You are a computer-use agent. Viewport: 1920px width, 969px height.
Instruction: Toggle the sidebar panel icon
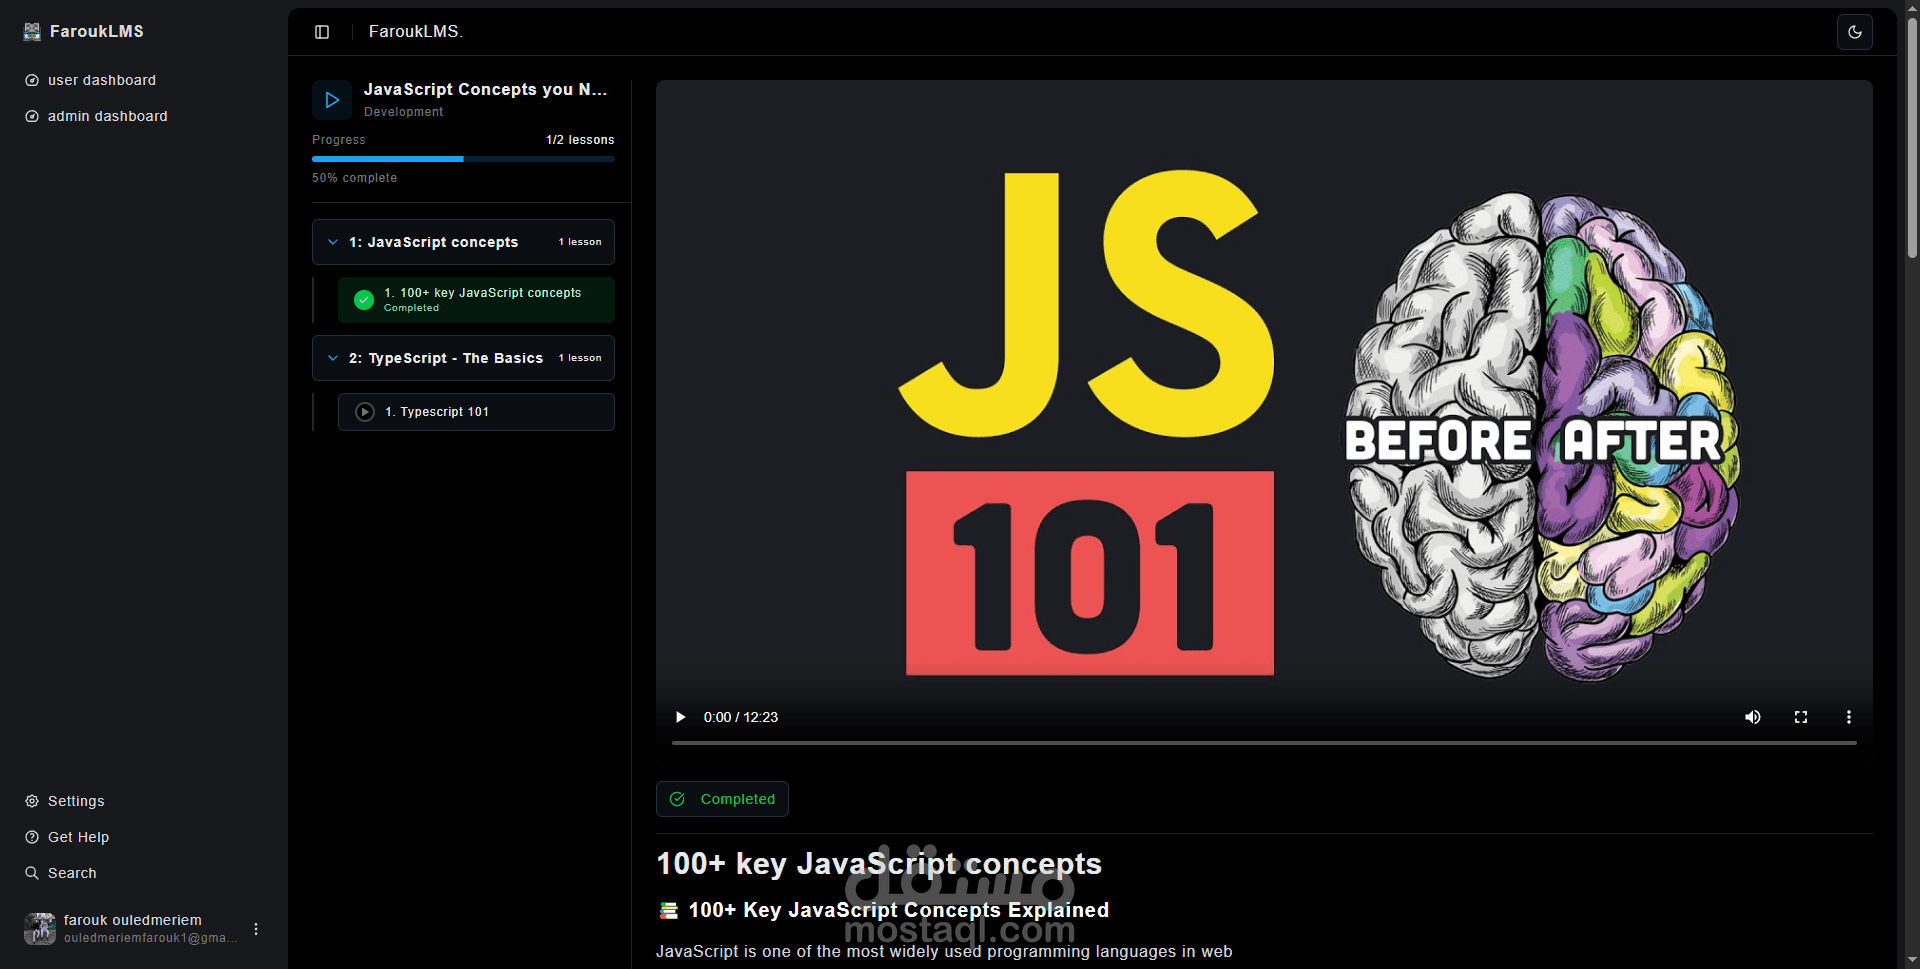[x=322, y=32]
